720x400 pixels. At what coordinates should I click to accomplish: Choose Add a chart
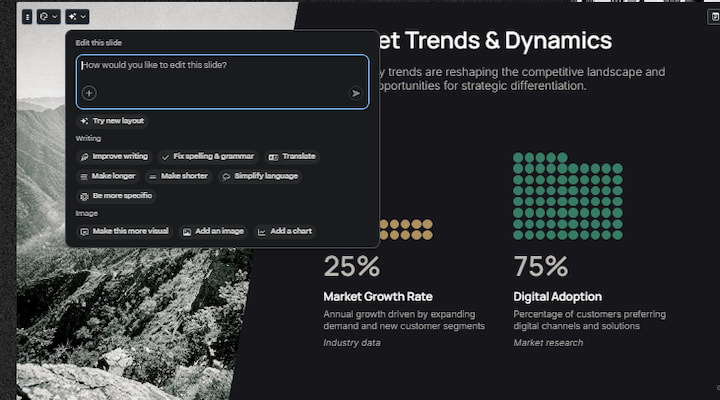tap(285, 231)
